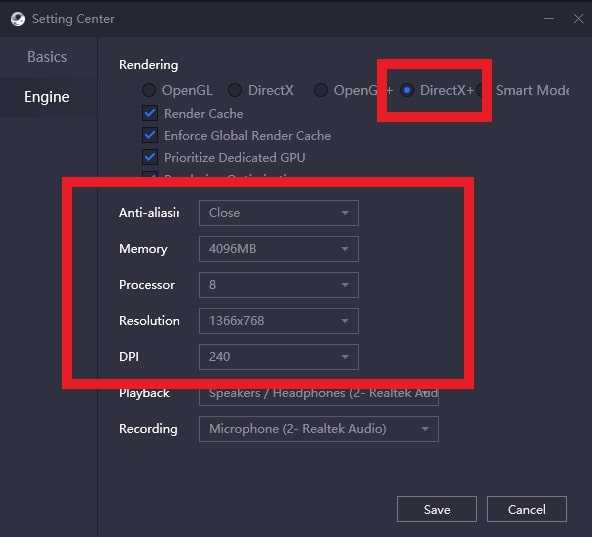Image resolution: width=592 pixels, height=537 pixels.
Task: Switch to the Basics tab
Action: pos(47,57)
